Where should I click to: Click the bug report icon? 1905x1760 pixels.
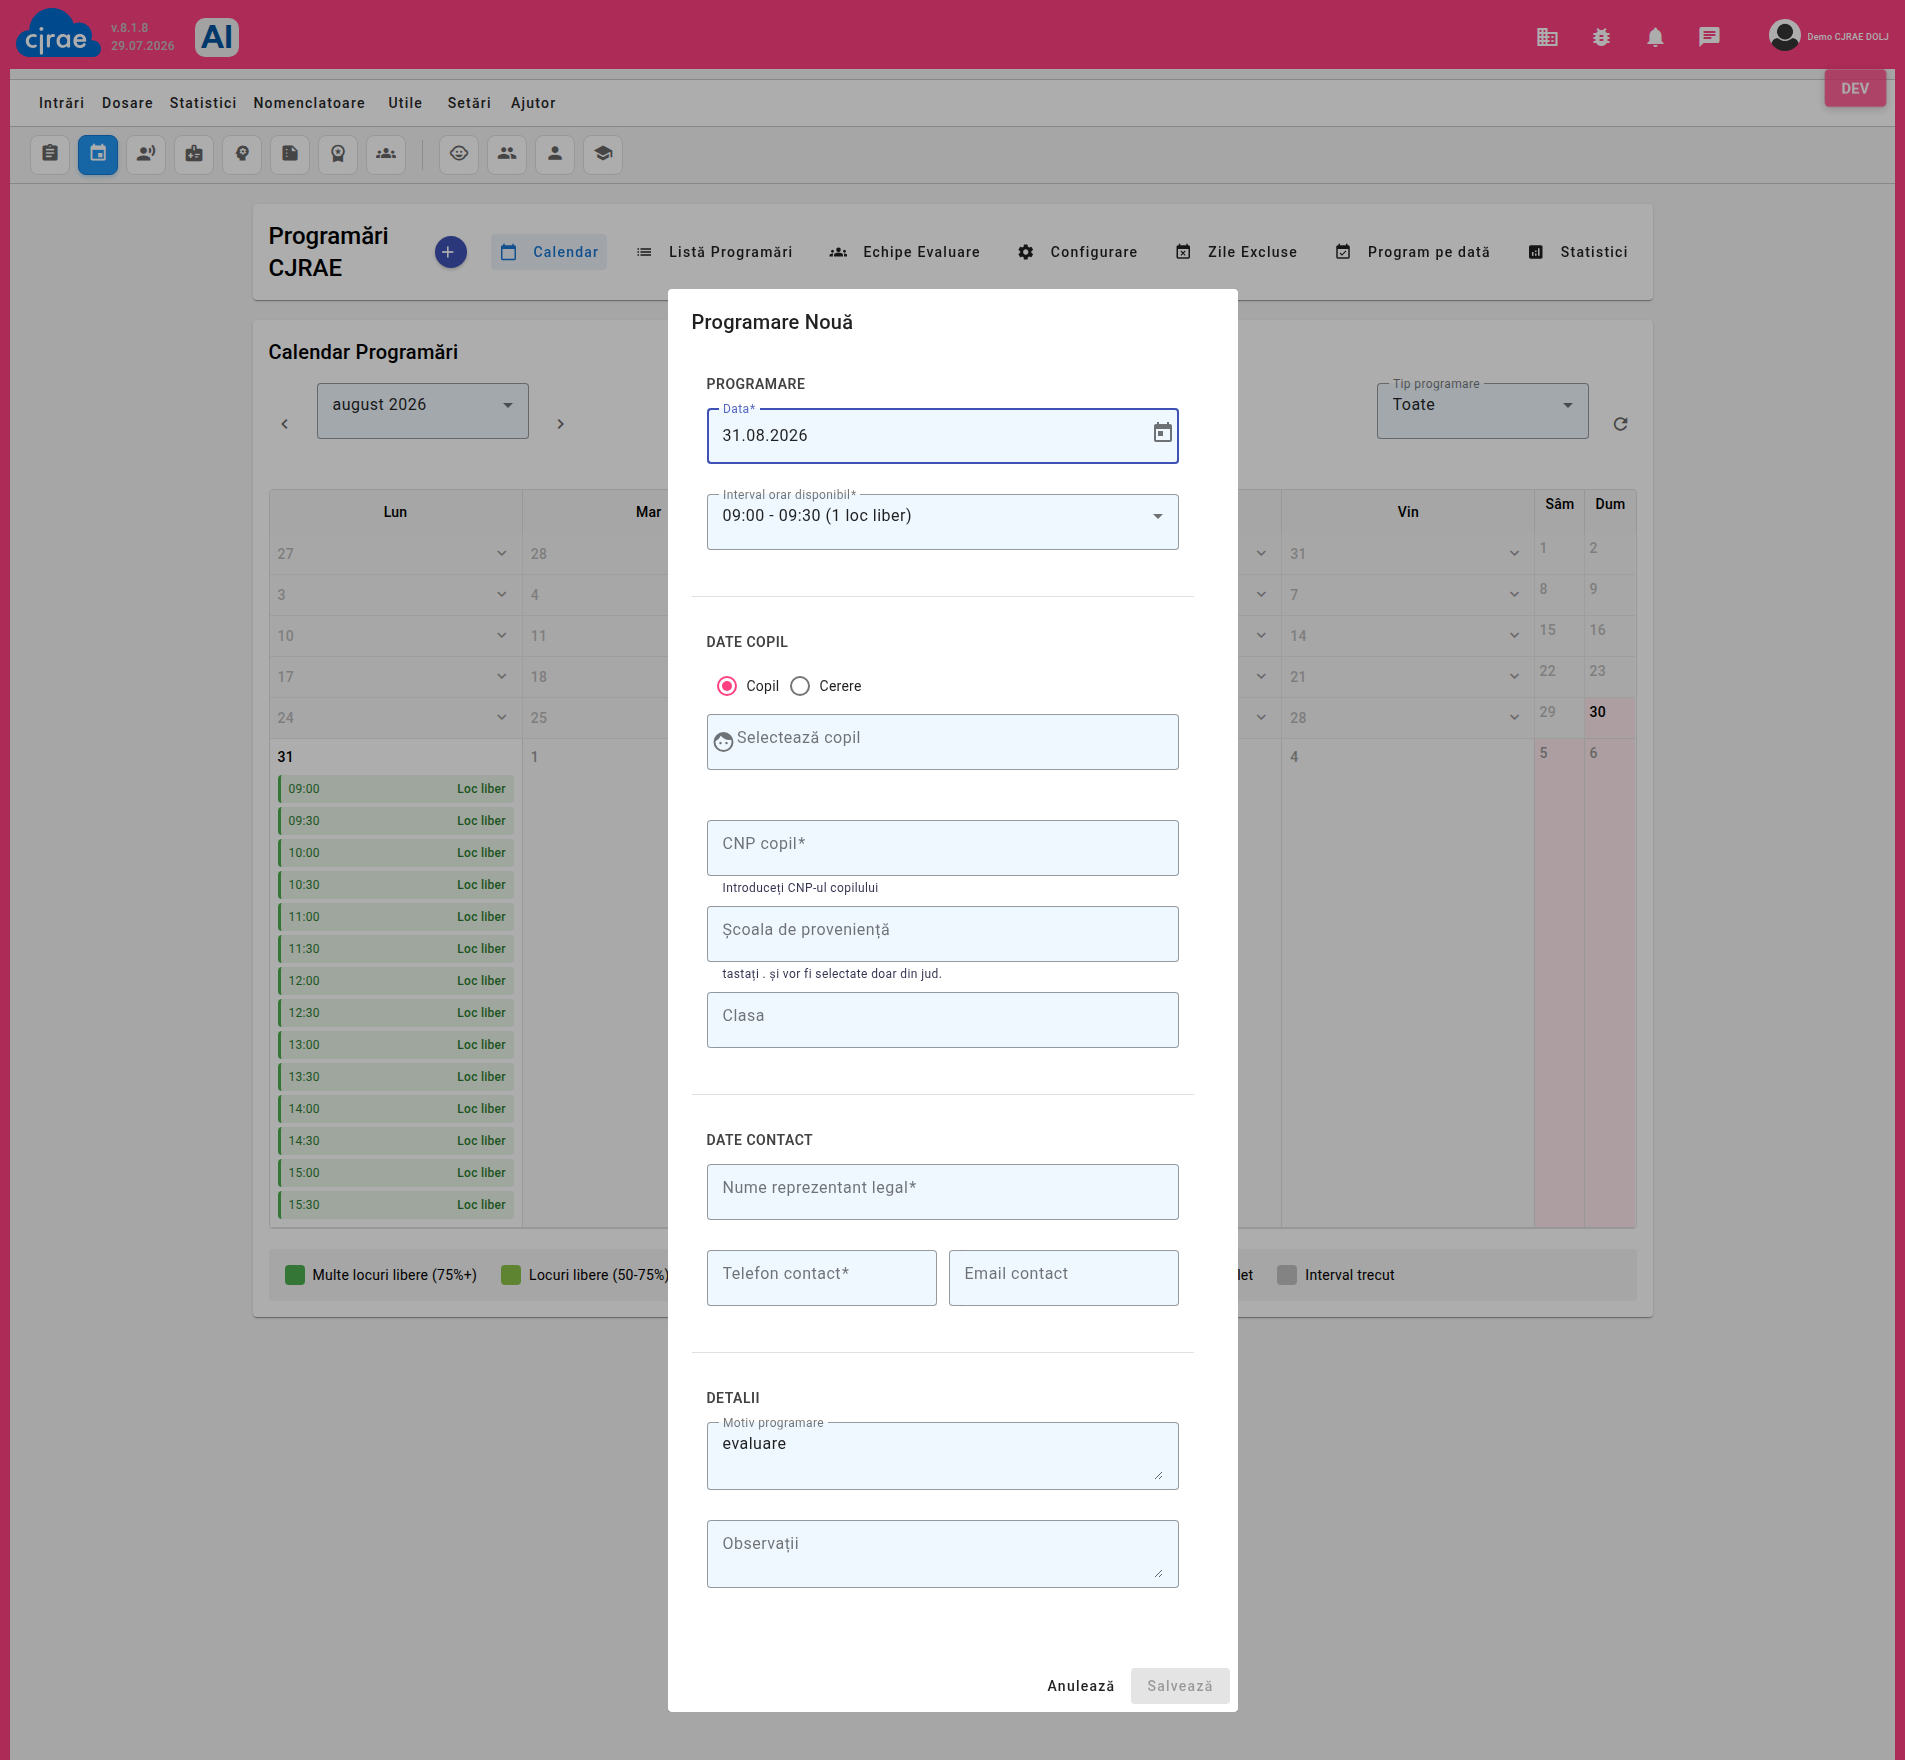tap(1601, 37)
